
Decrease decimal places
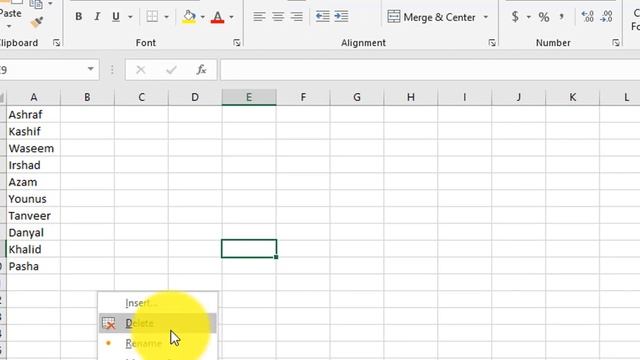(607, 17)
